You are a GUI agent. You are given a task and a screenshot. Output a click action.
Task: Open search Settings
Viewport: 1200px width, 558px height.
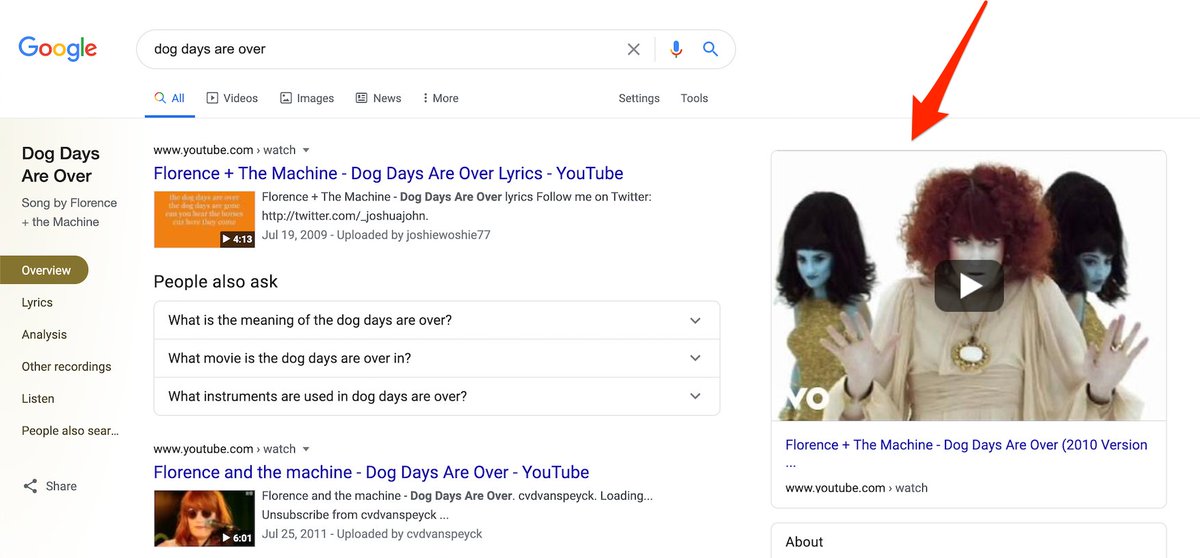(x=639, y=98)
